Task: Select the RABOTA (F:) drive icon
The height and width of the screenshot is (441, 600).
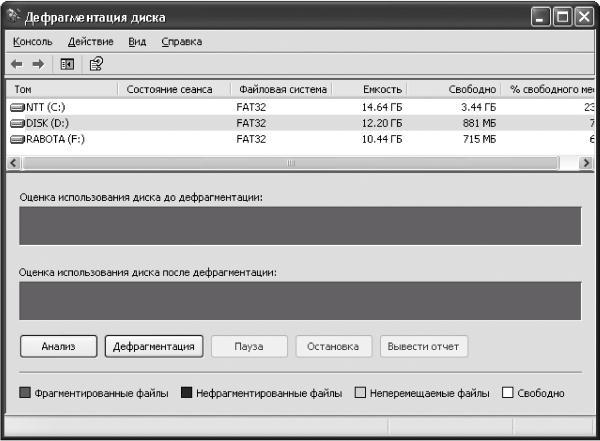Action: coord(17,140)
